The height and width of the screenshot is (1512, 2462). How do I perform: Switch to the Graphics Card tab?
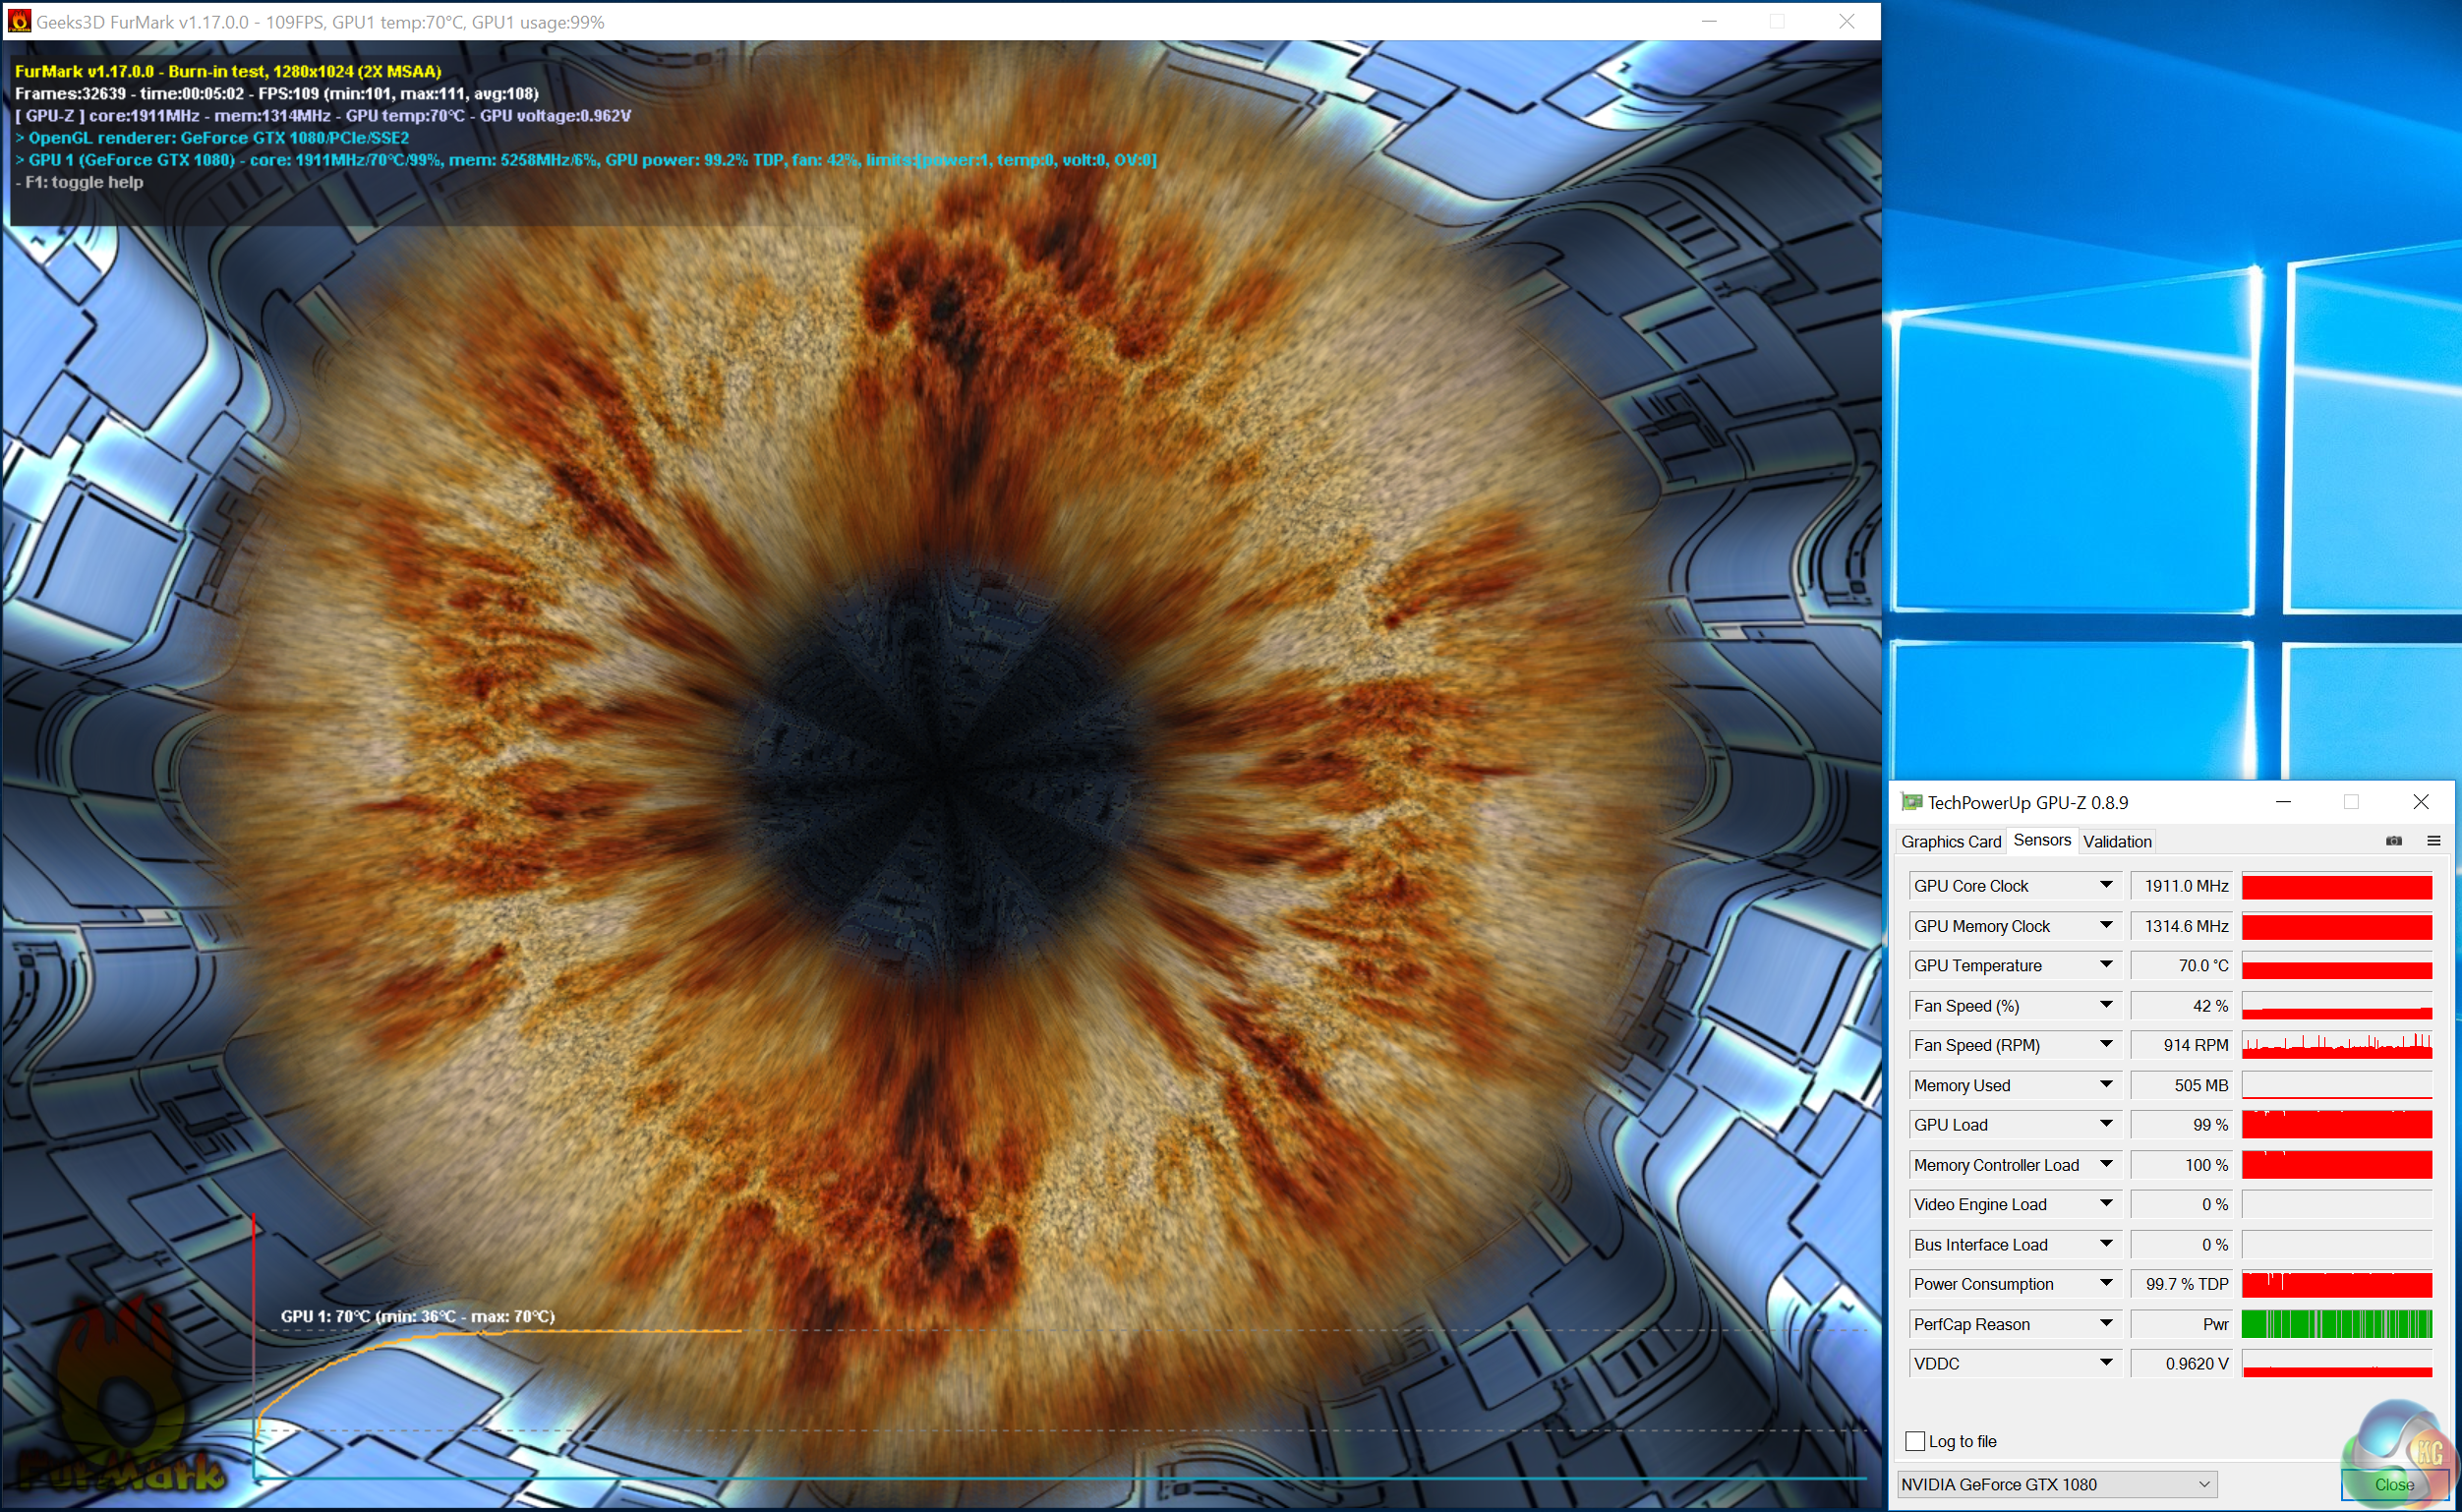click(1950, 841)
